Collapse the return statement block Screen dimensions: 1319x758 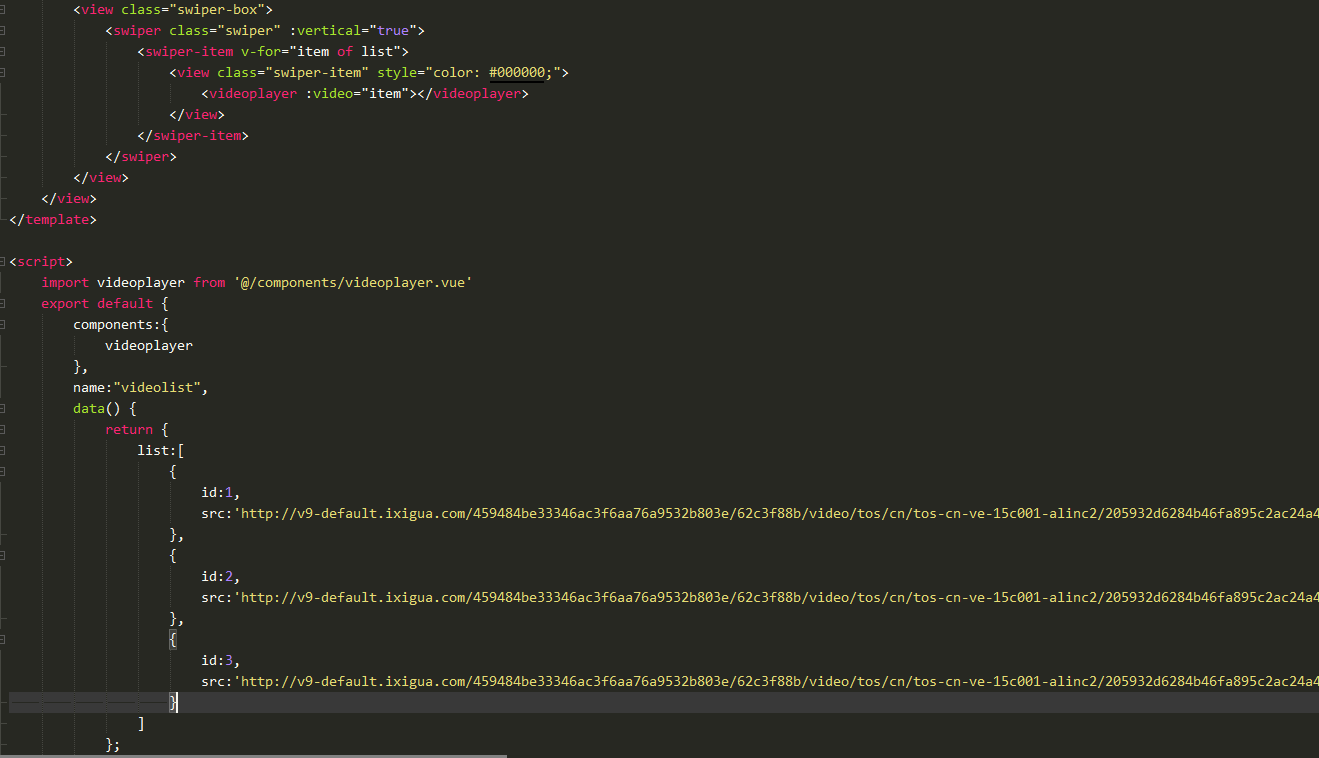click(x=3, y=430)
